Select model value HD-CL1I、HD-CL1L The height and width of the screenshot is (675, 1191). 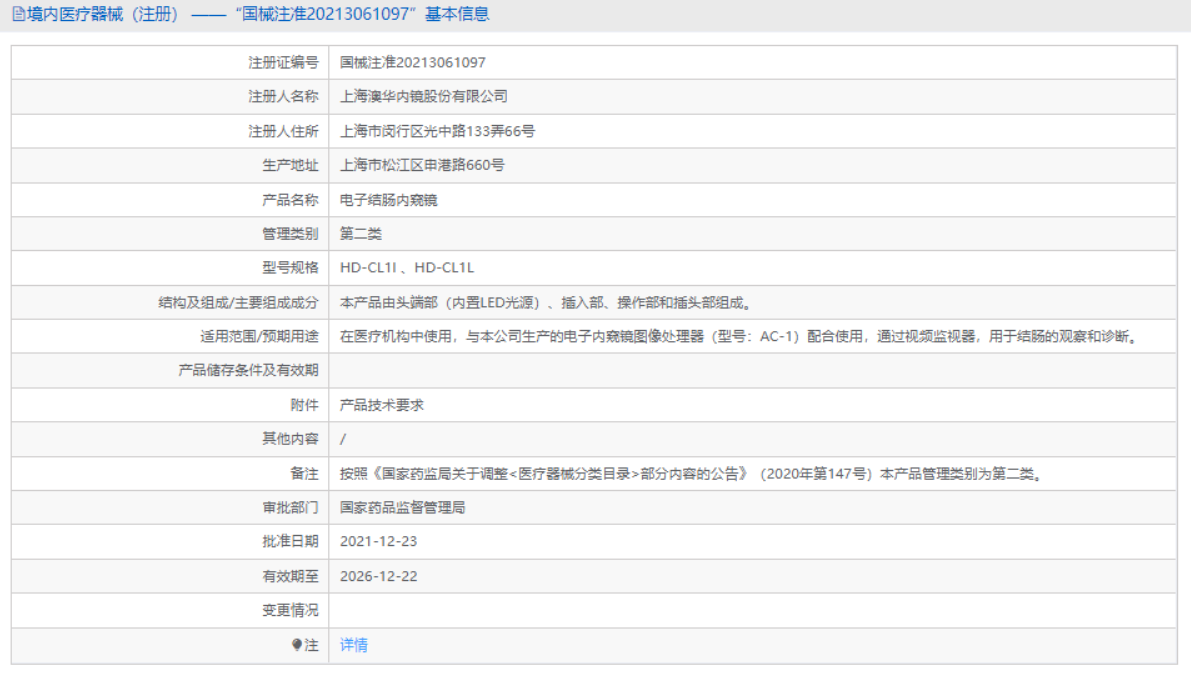406,267
